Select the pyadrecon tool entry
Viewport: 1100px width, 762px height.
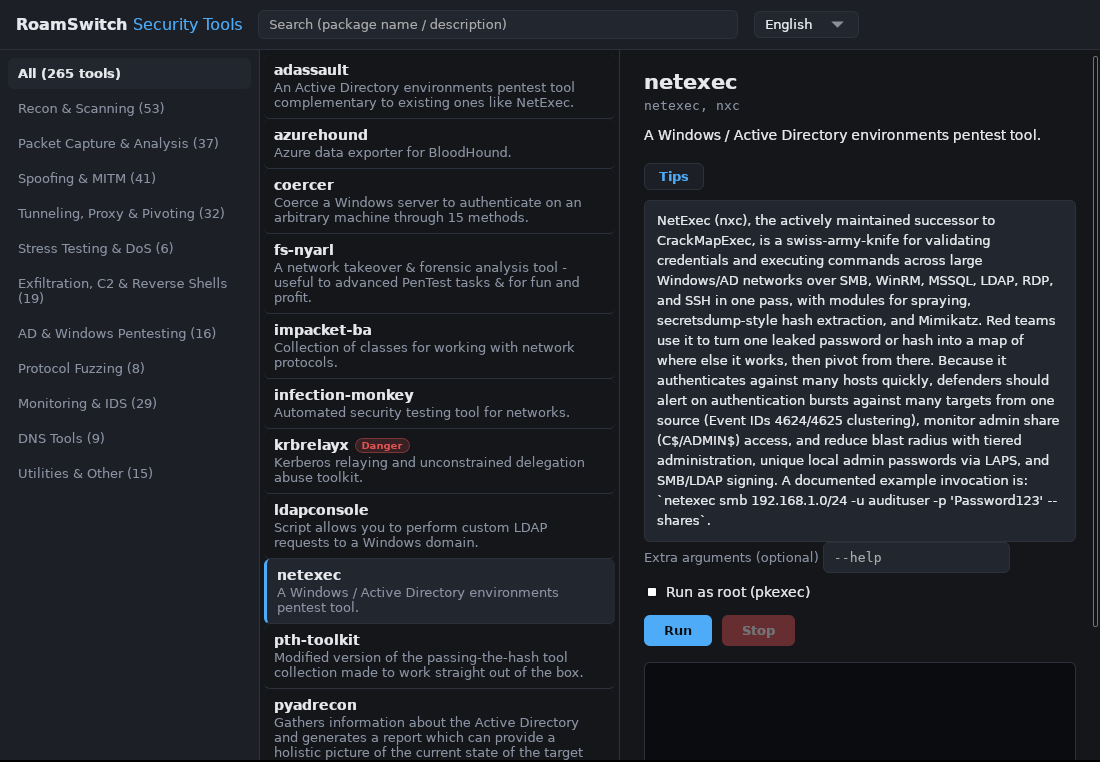(x=439, y=726)
